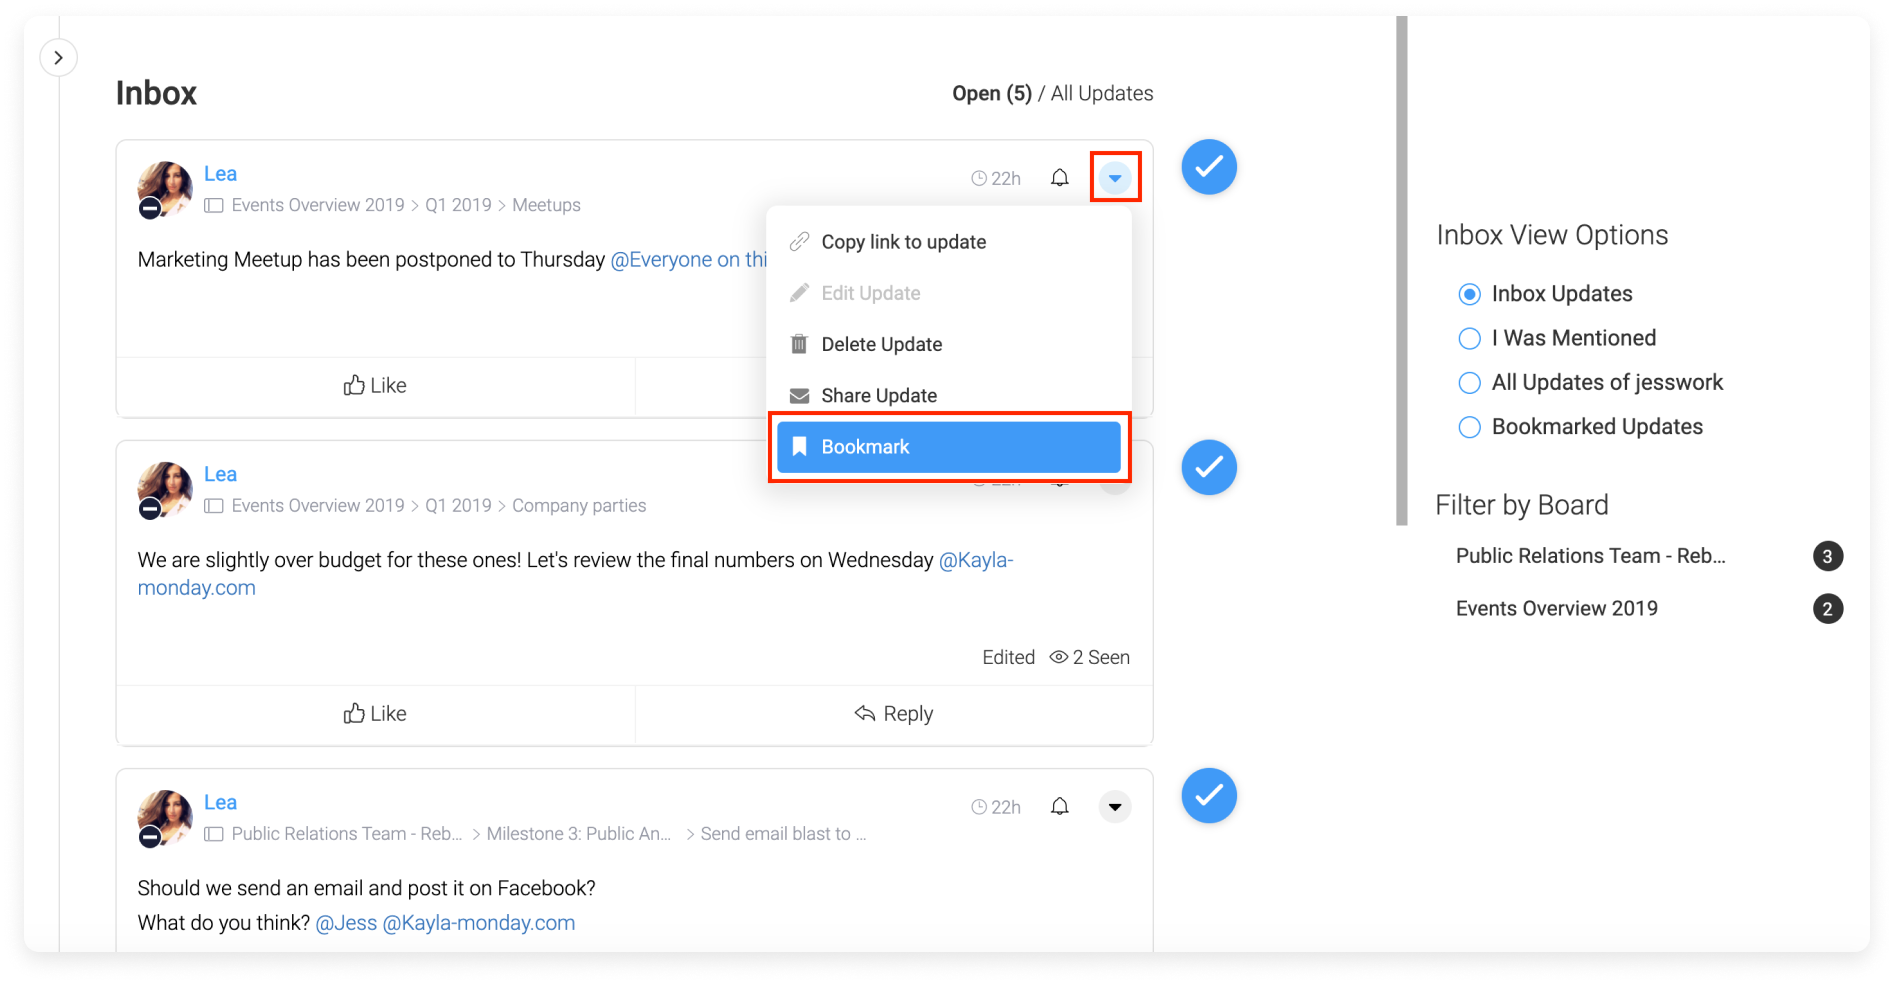Screen dimensions: 1894x984
Task: Mark the Company parties update as read
Action: [x=1209, y=467]
